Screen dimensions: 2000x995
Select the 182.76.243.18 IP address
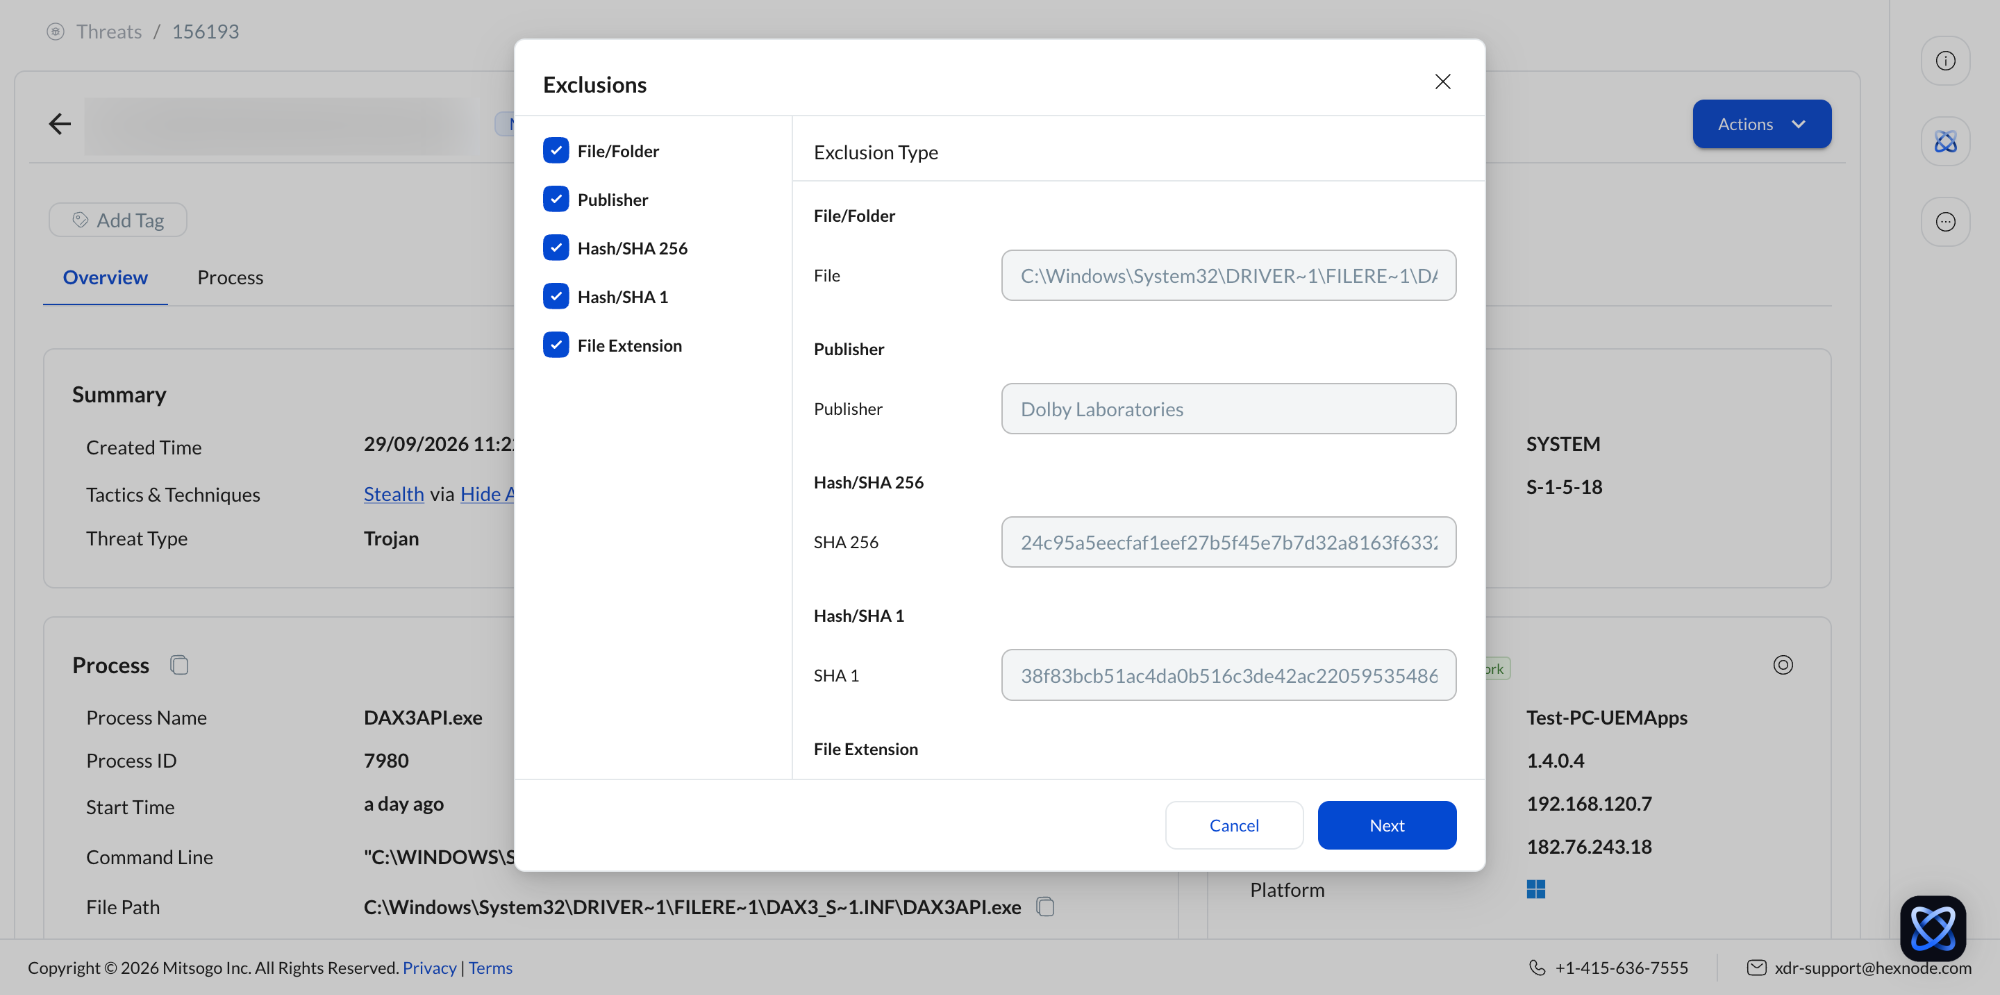1589,846
